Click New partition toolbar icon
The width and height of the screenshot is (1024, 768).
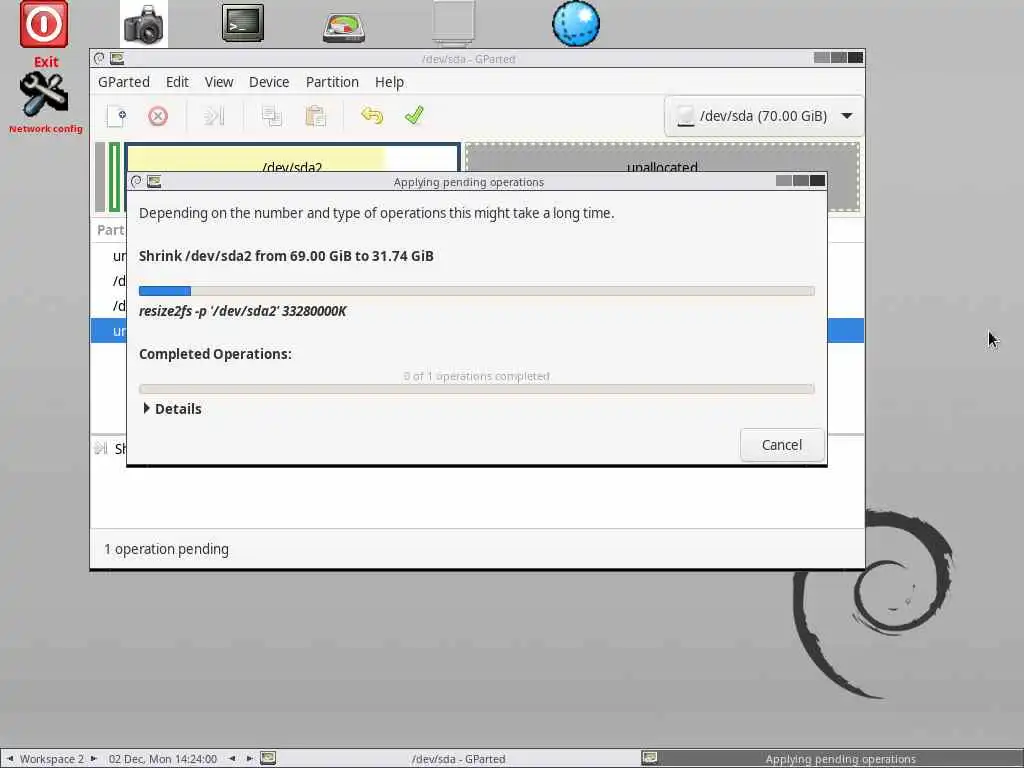click(117, 116)
